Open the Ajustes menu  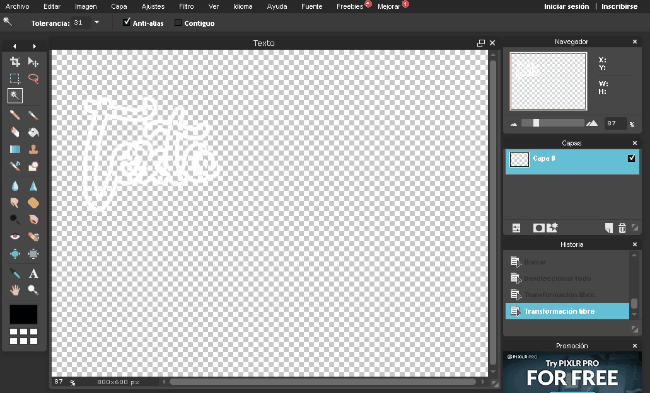click(153, 7)
